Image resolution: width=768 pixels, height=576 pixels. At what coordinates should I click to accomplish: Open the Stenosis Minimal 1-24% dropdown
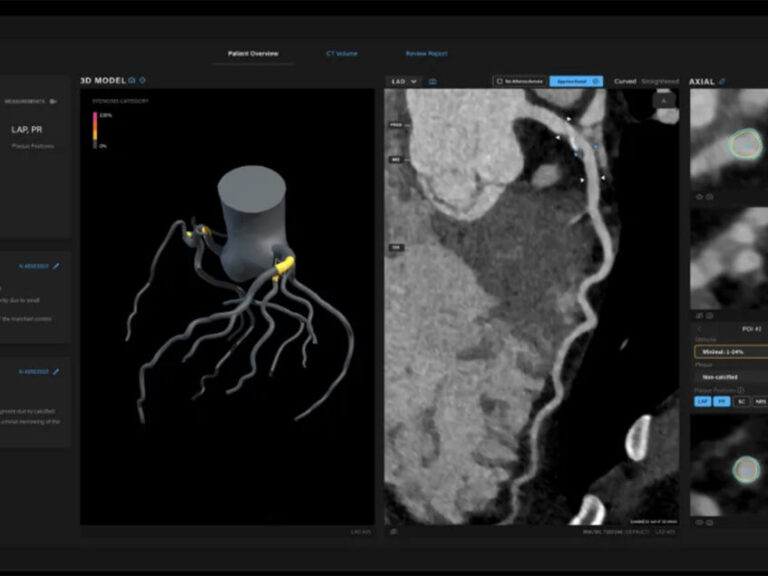click(730, 352)
